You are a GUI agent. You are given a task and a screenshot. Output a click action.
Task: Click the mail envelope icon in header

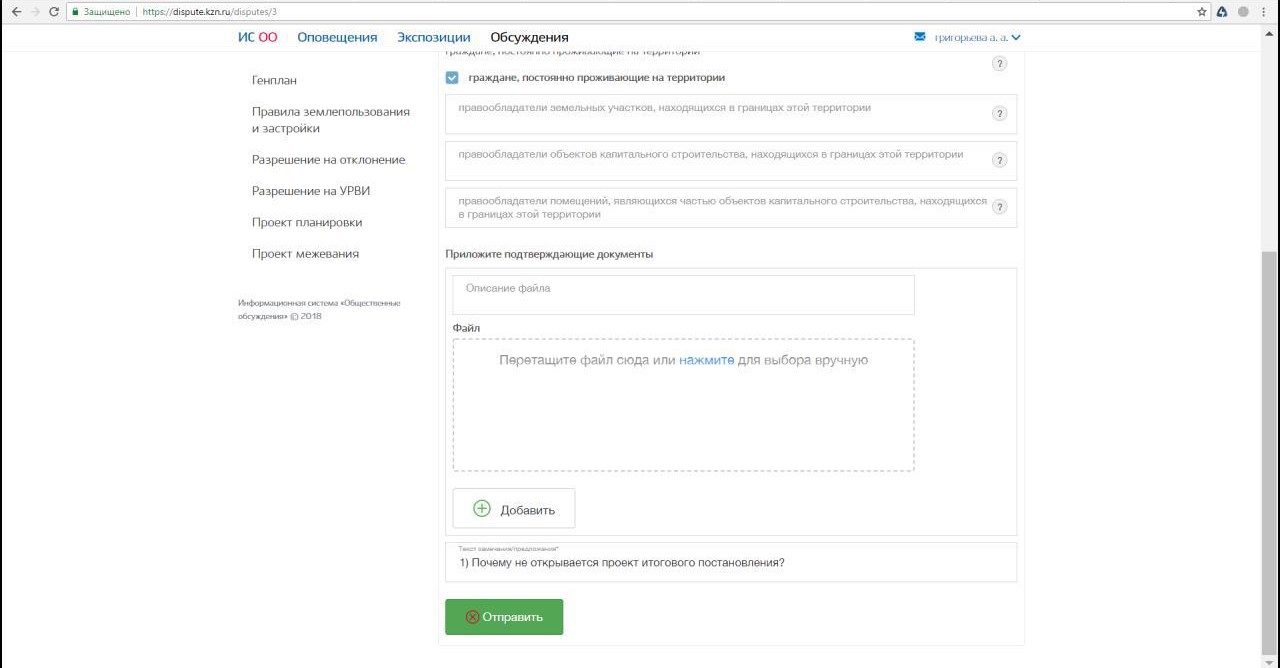pos(920,37)
